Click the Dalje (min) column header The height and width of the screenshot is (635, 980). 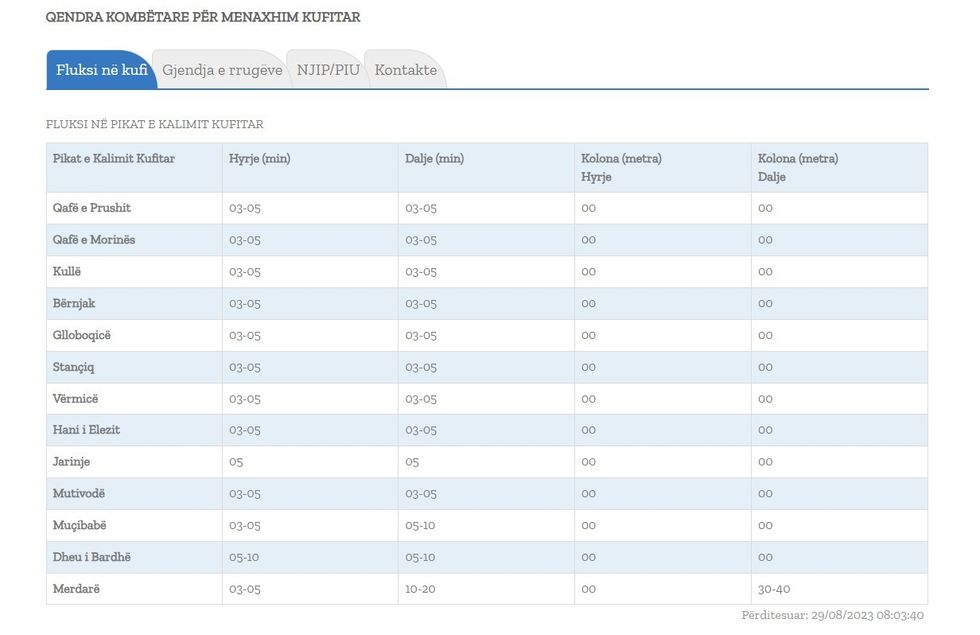(435, 159)
